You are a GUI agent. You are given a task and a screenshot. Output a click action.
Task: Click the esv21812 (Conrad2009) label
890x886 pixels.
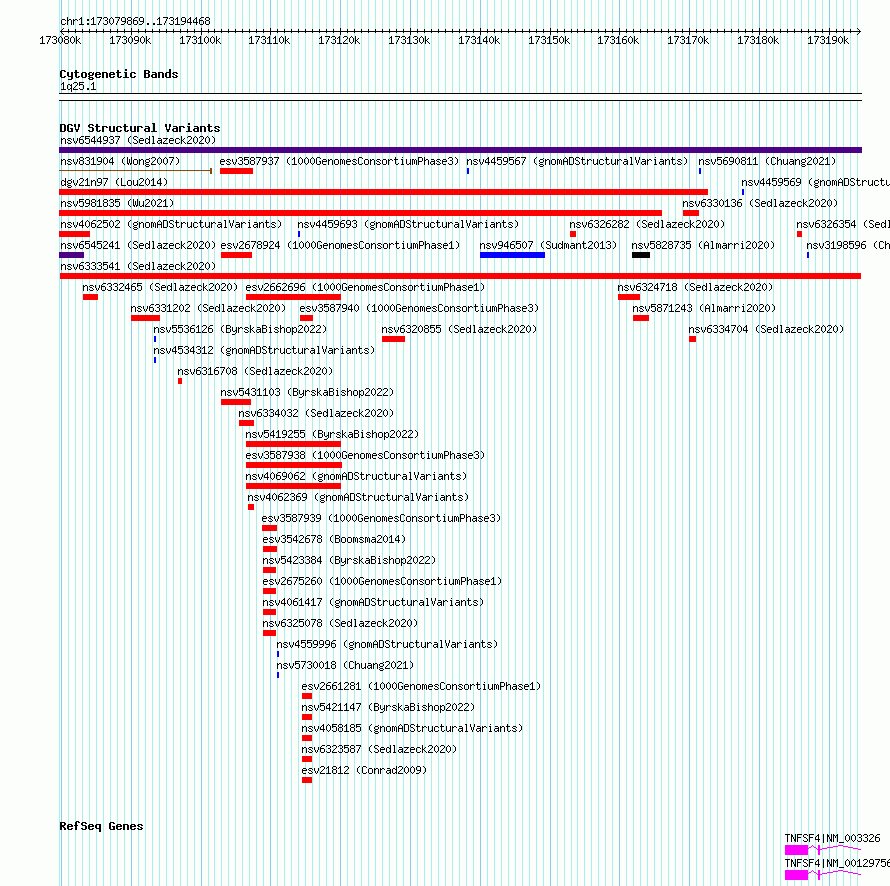coord(364,770)
